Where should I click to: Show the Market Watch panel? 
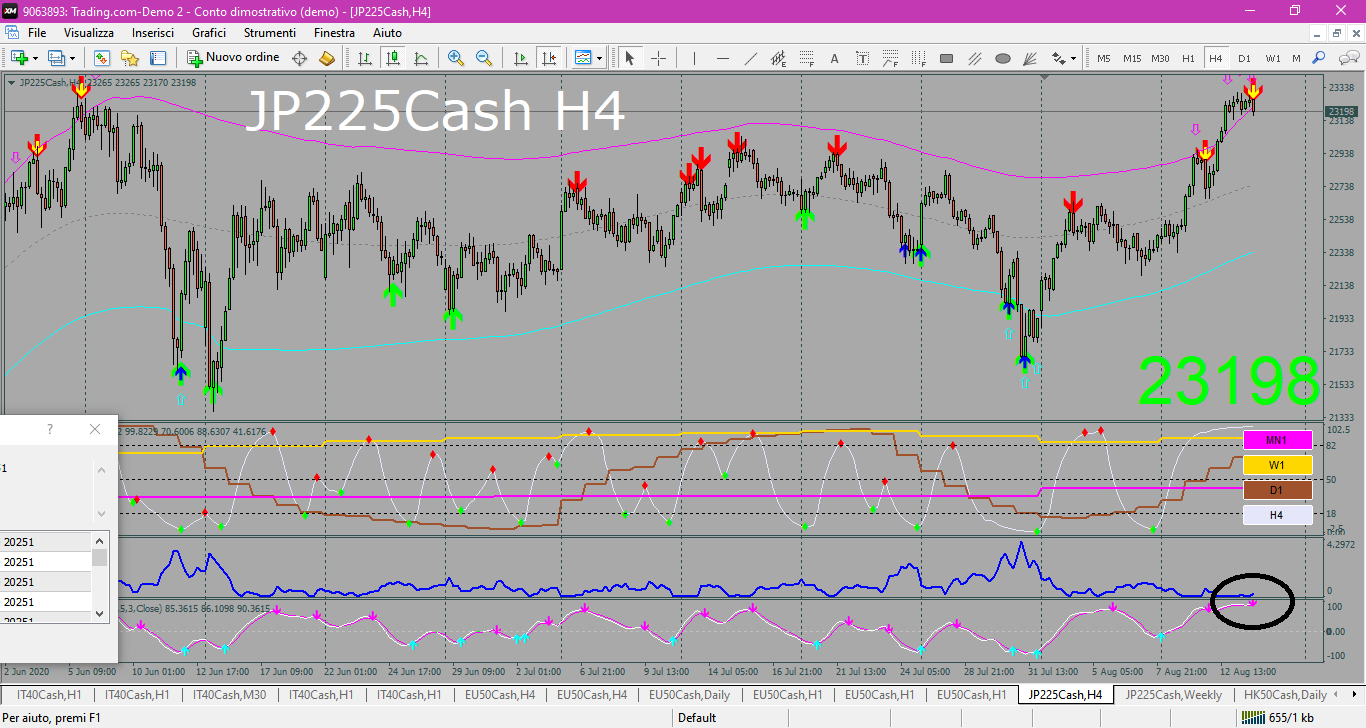[101, 58]
